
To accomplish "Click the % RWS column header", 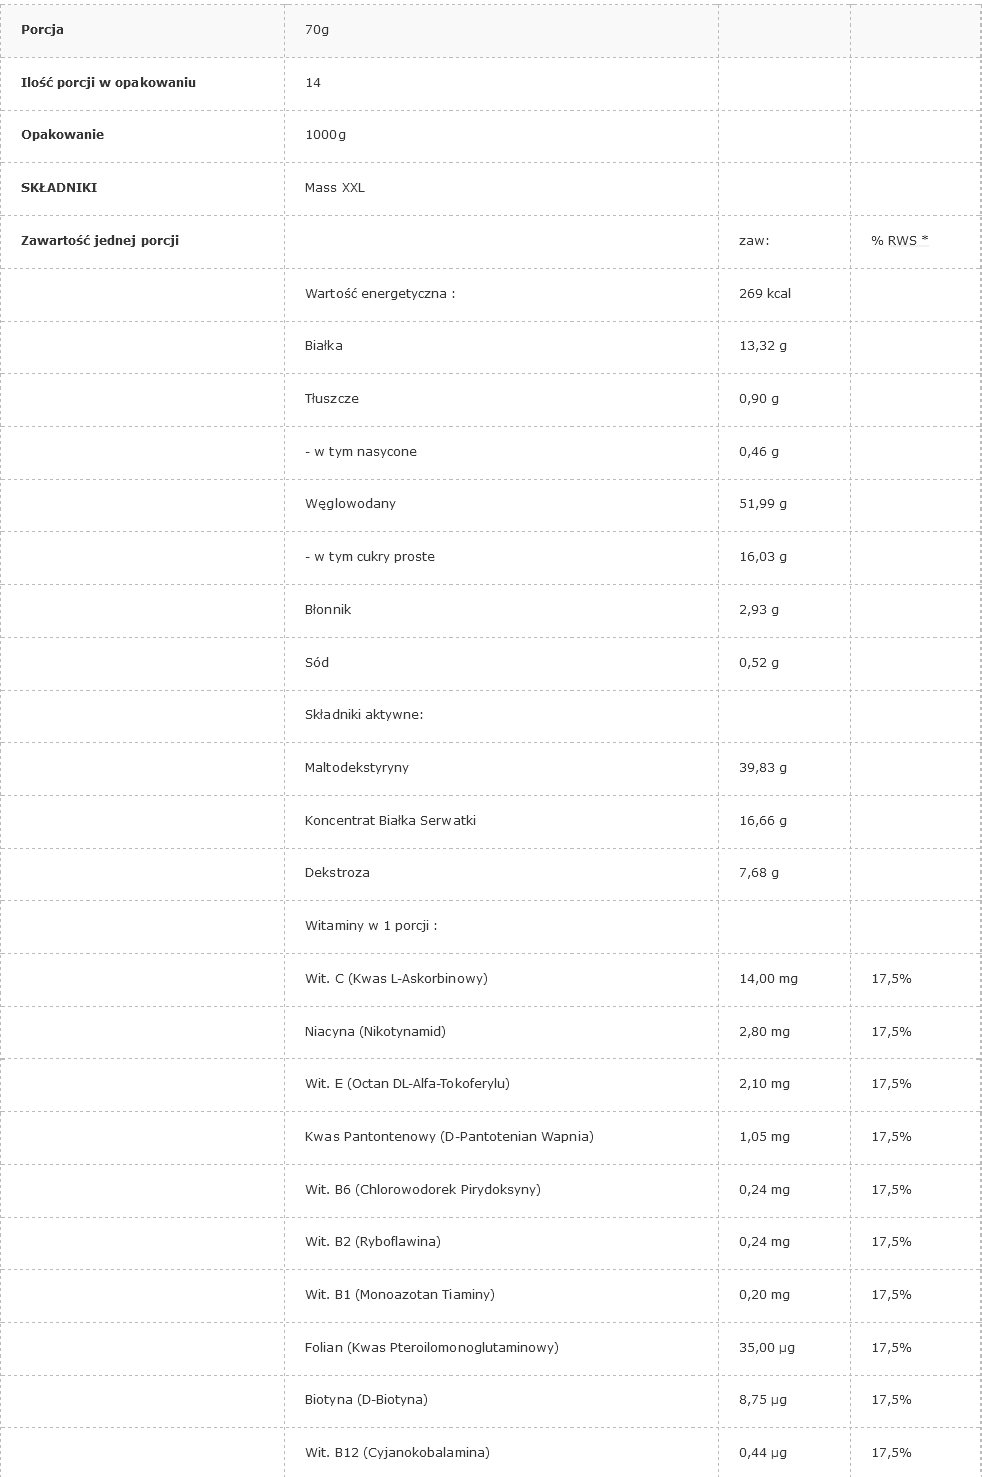I will pos(899,241).
